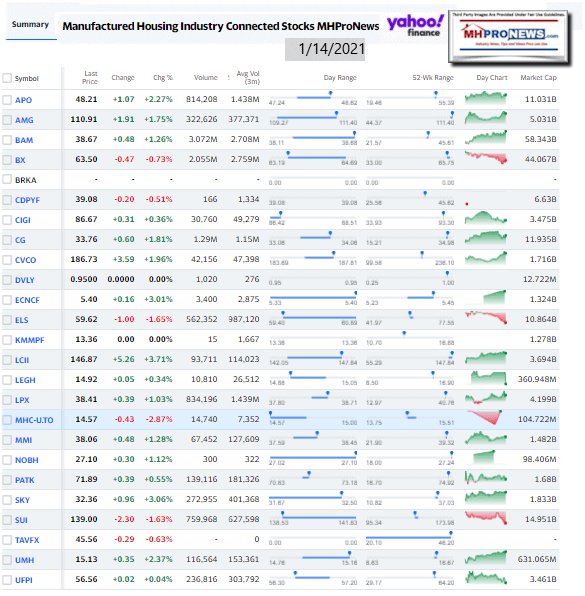Image resolution: width=585 pixels, height=596 pixels.
Task: Select ELS change value -1.00
Action: click(124, 319)
